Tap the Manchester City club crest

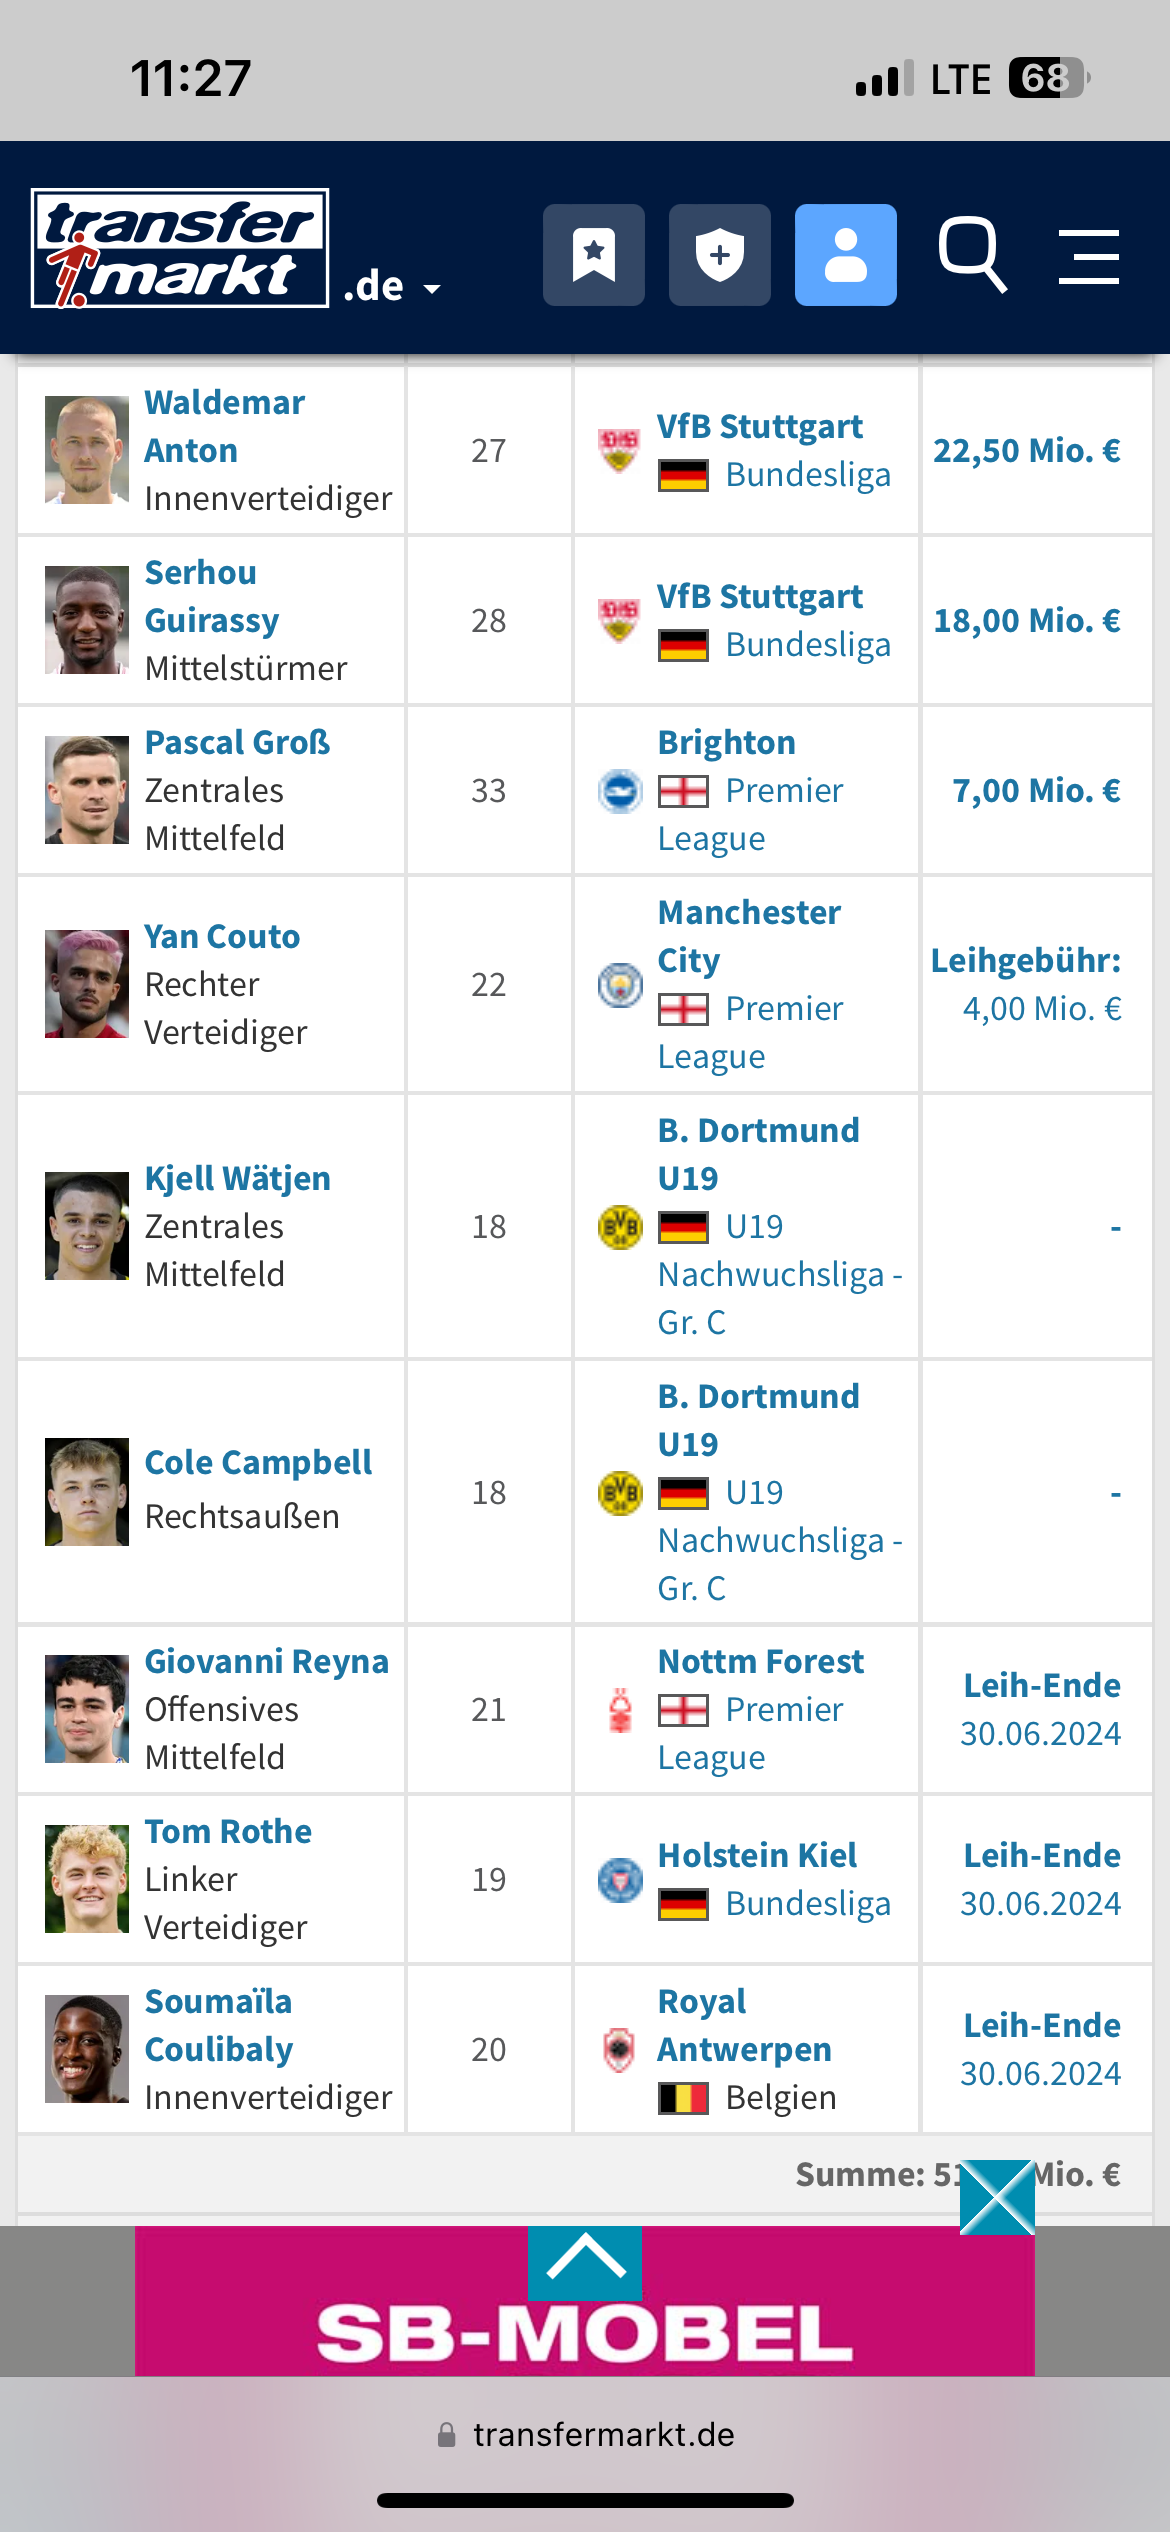620,985
